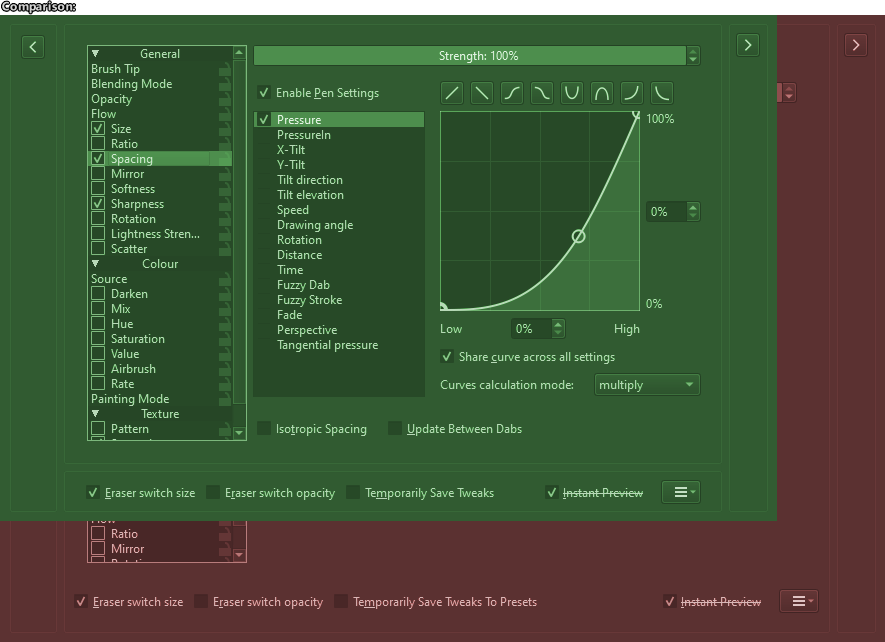This screenshot has height=642, width=885.
Task: Toggle Eraser switch size in red panel
Action: click(x=81, y=601)
